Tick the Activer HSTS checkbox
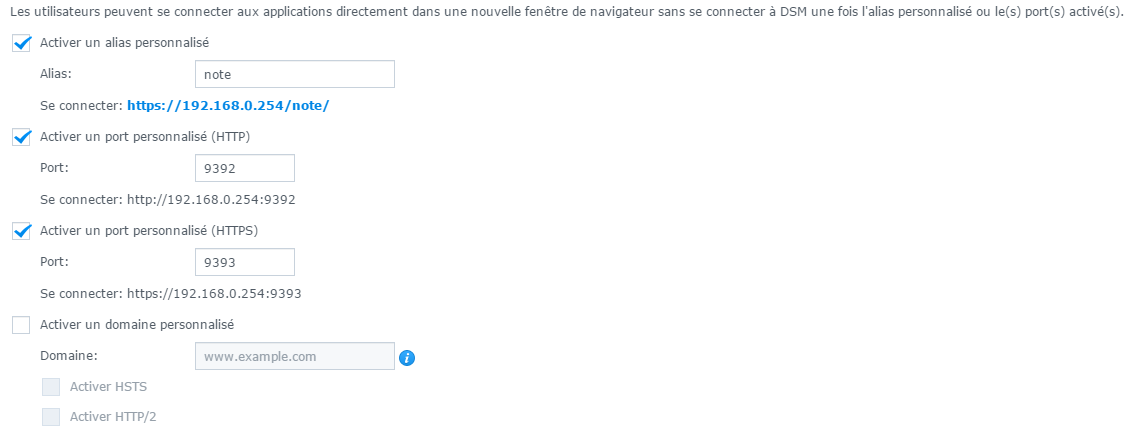1128x434 pixels. (51, 387)
